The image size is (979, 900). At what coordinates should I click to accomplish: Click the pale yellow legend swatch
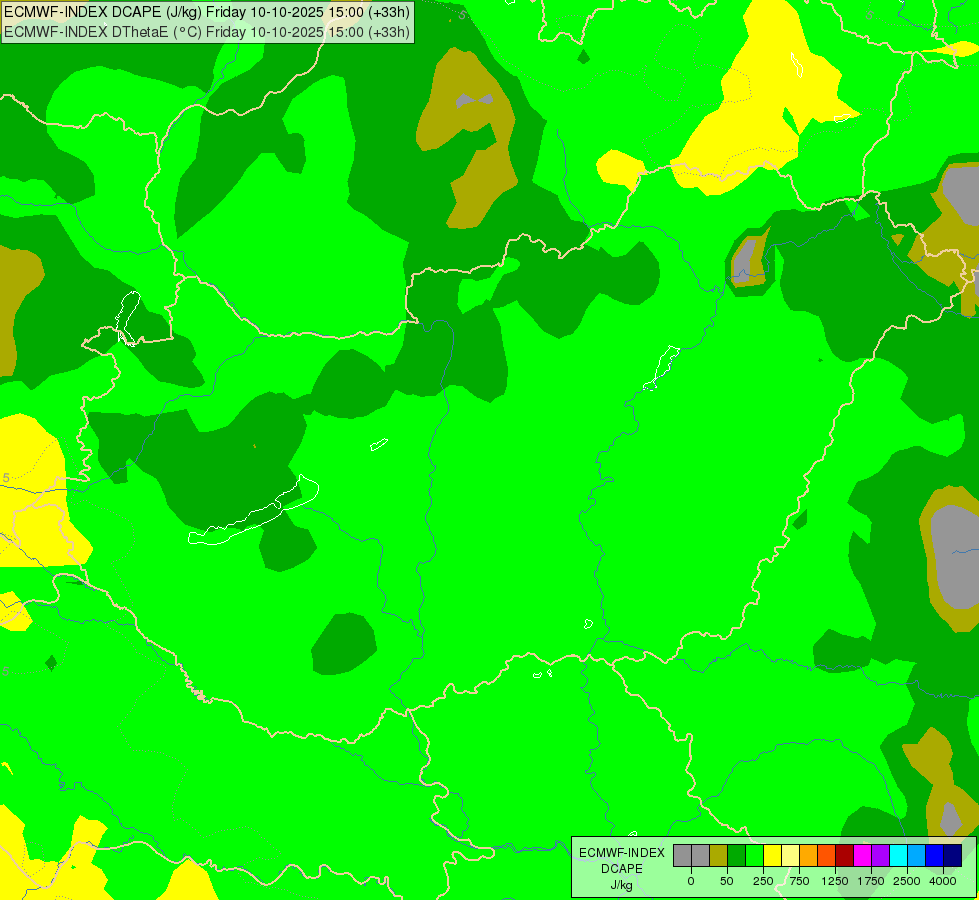[790, 856]
